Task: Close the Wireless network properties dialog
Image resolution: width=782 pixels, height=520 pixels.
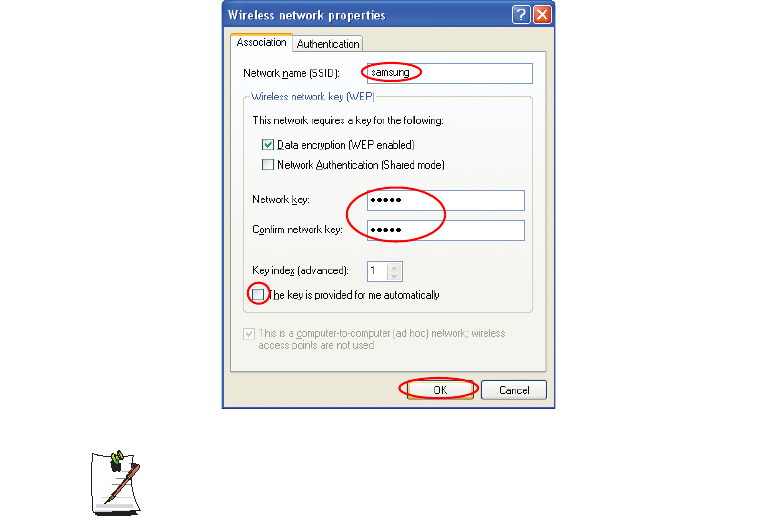Action: tap(542, 14)
